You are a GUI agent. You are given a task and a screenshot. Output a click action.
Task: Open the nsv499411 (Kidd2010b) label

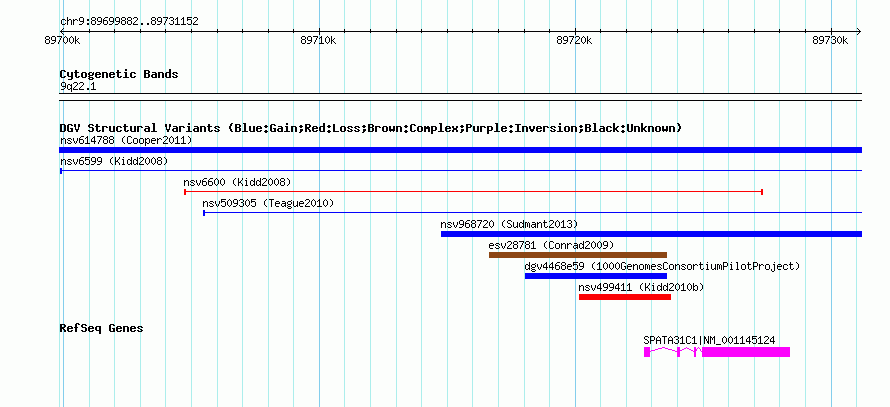click(641, 287)
